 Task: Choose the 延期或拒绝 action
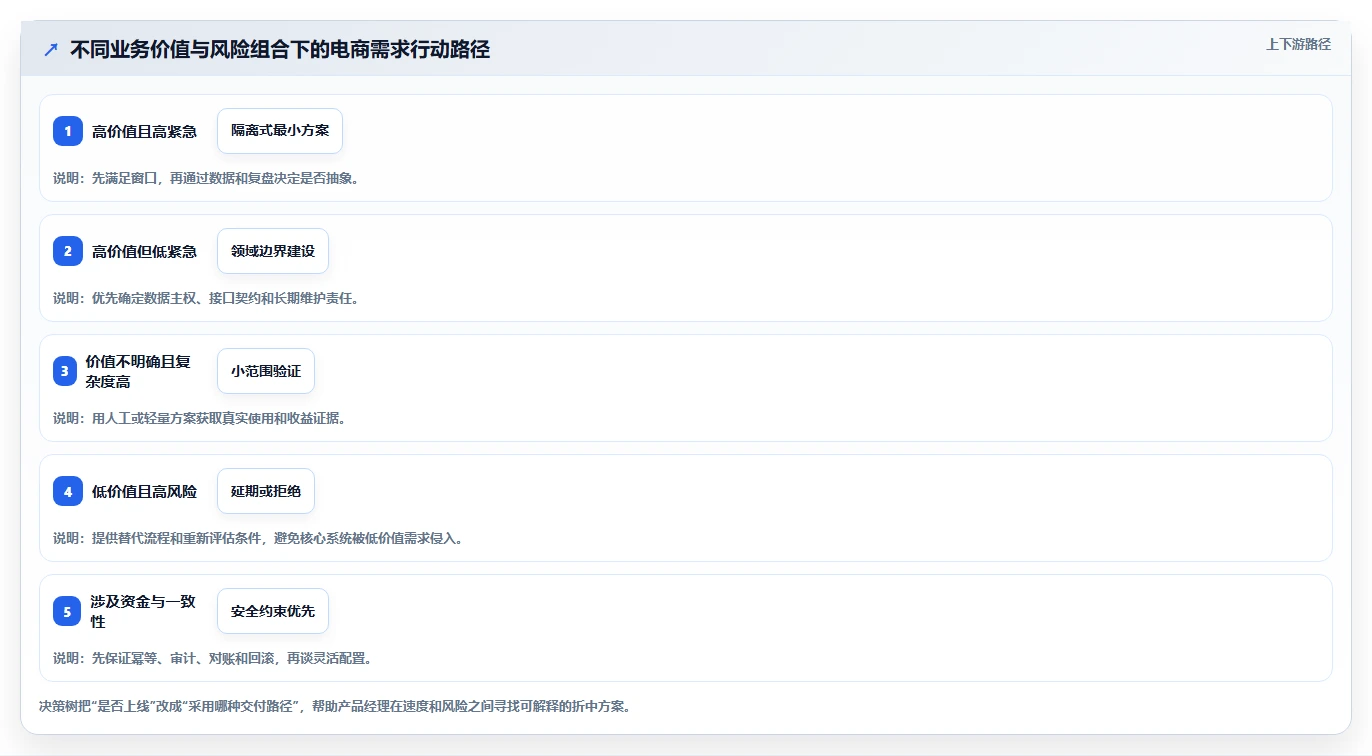click(266, 491)
